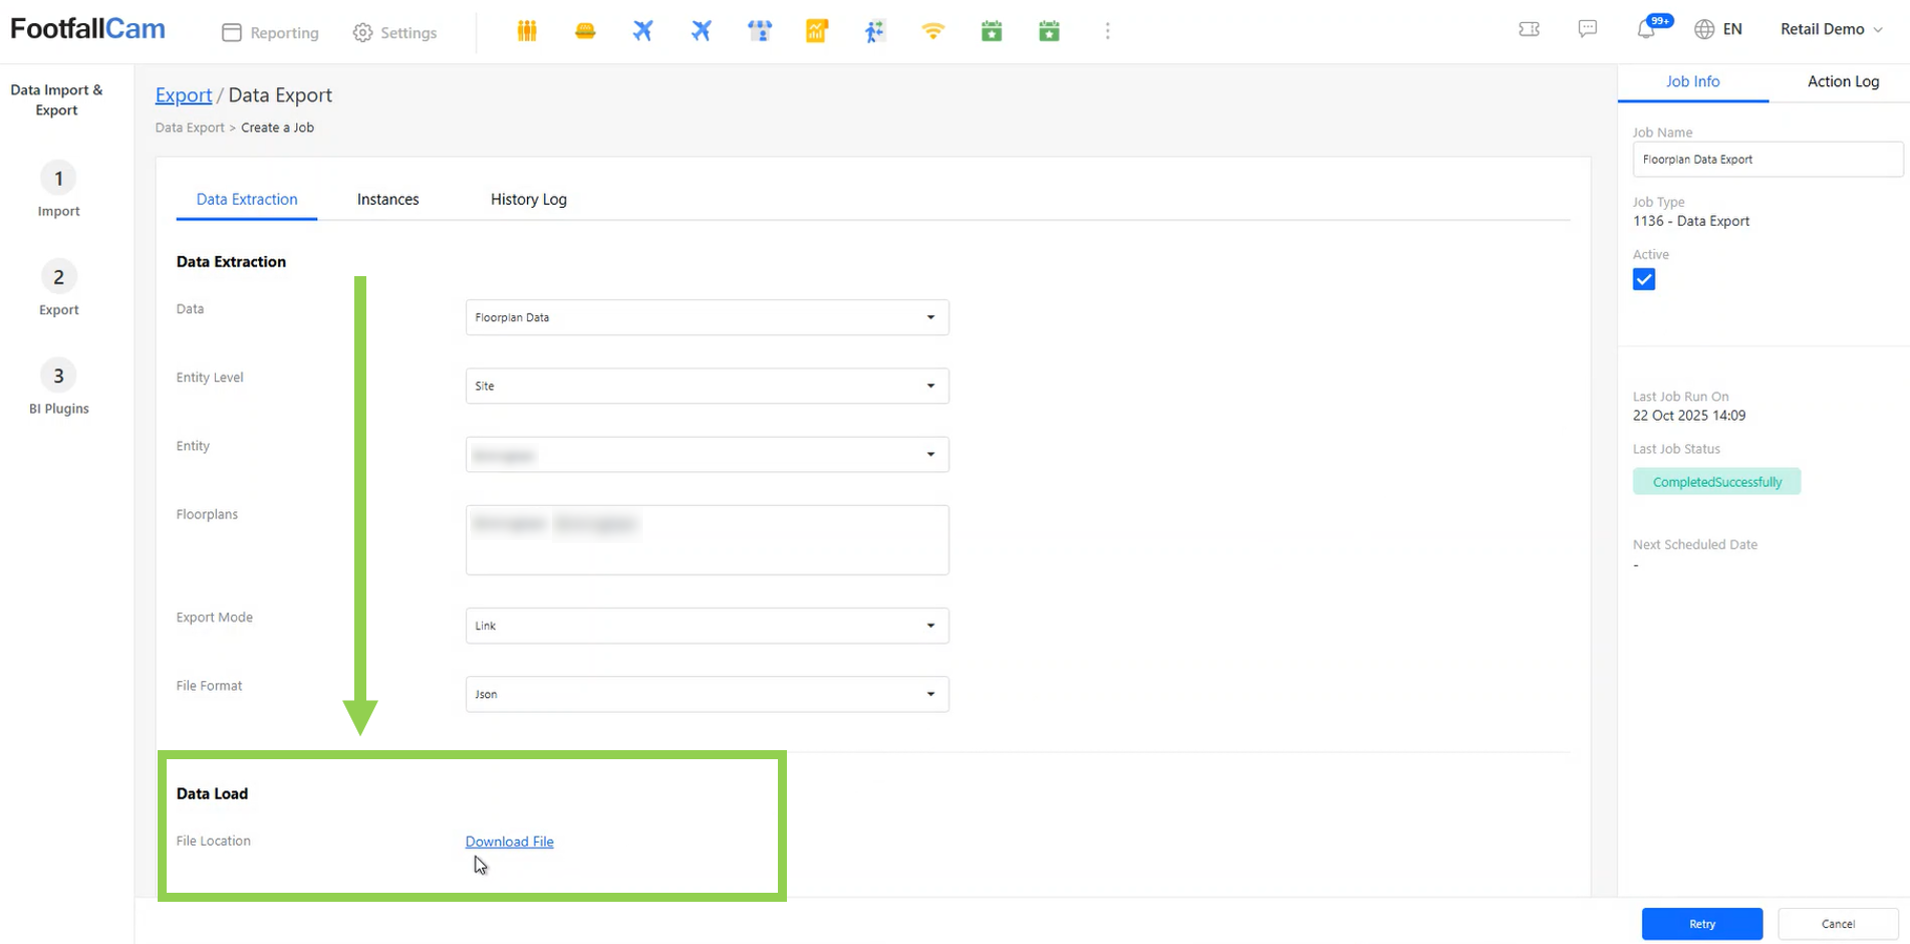Expand the Data dropdown showing Floorplan Data

706,317
